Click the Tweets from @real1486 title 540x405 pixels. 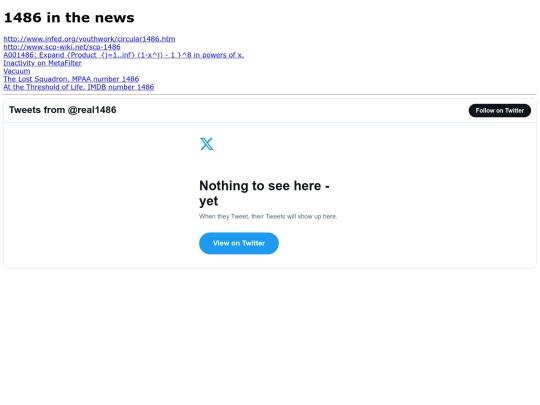pyautogui.click(x=63, y=110)
